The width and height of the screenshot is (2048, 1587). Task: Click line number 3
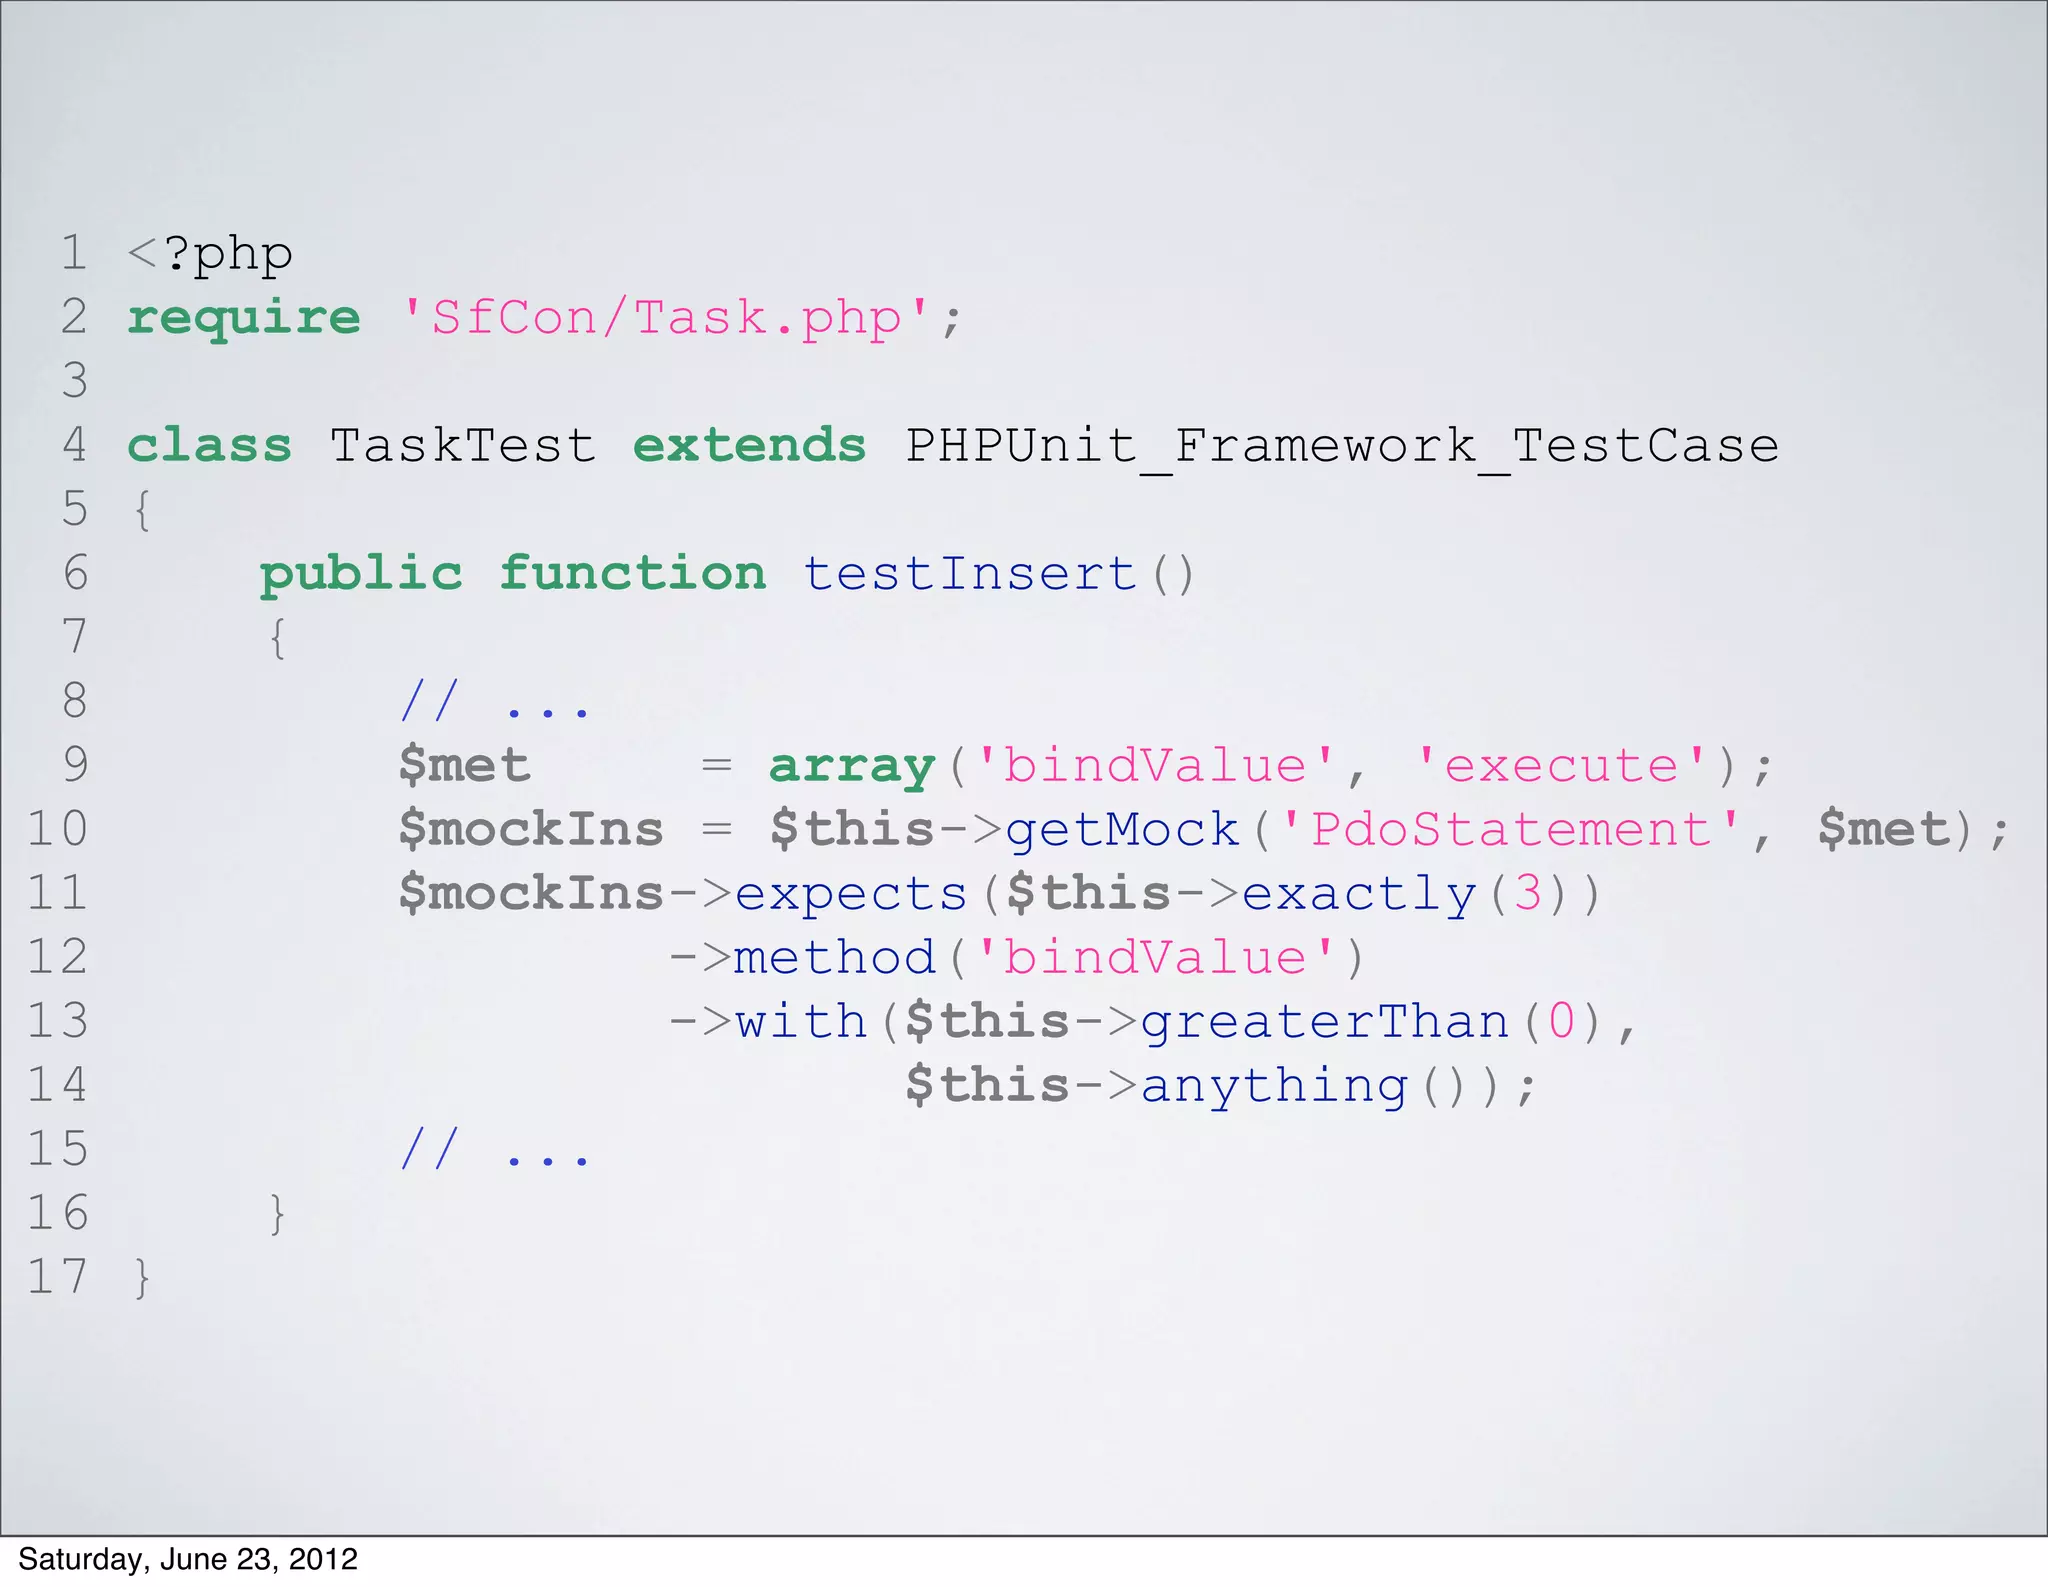(75, 381)
